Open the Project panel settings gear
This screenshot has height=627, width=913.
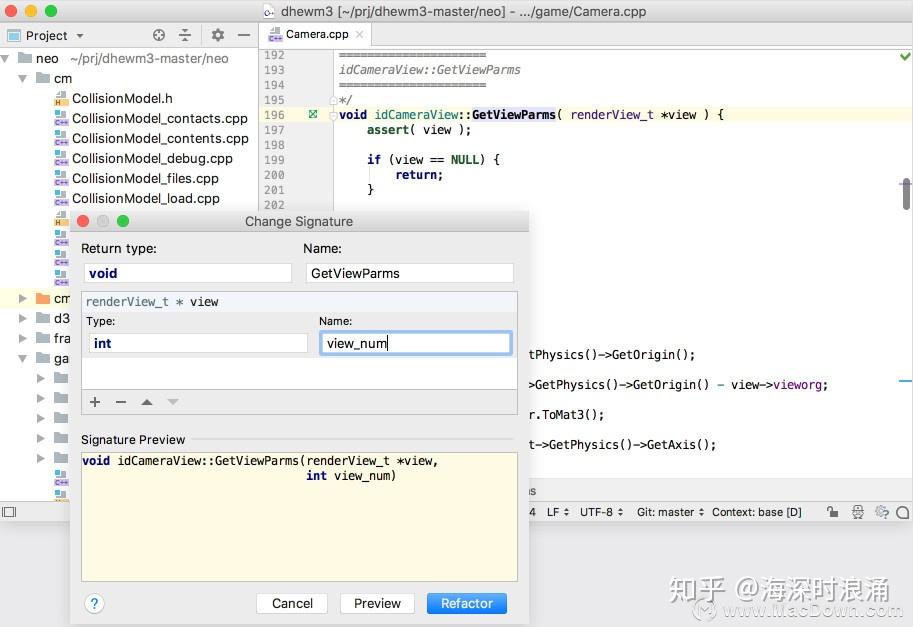point(218,35)
